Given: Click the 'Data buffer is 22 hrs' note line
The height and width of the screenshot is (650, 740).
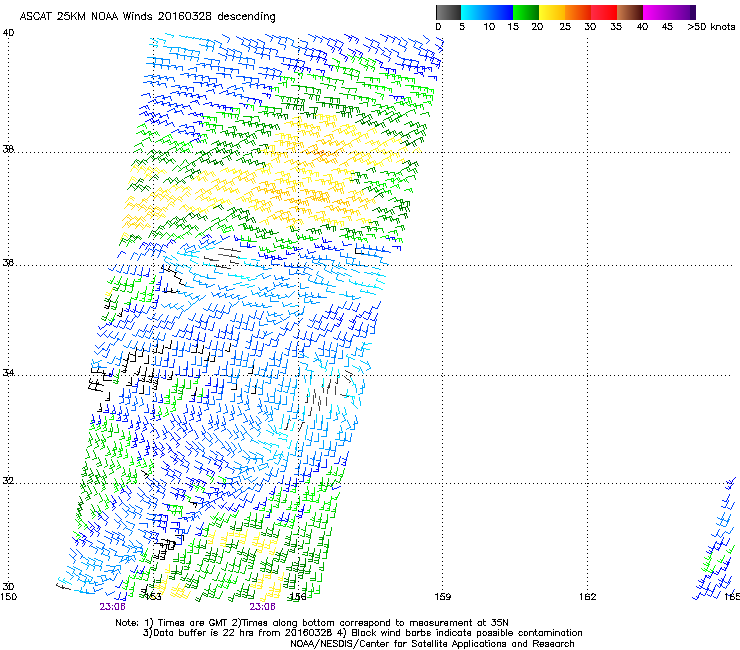Looking at the screenshot, I should tap(362, 633).
